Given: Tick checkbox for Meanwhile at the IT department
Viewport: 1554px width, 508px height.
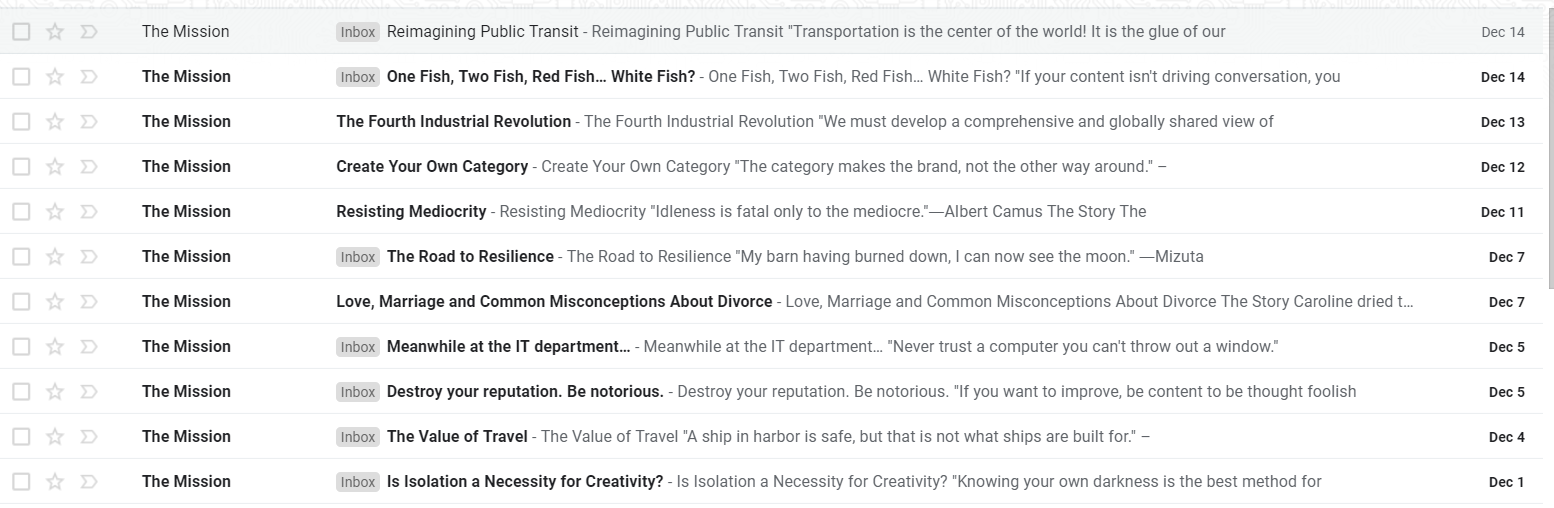Looking at the screenshot, I should tap(21, 347).
